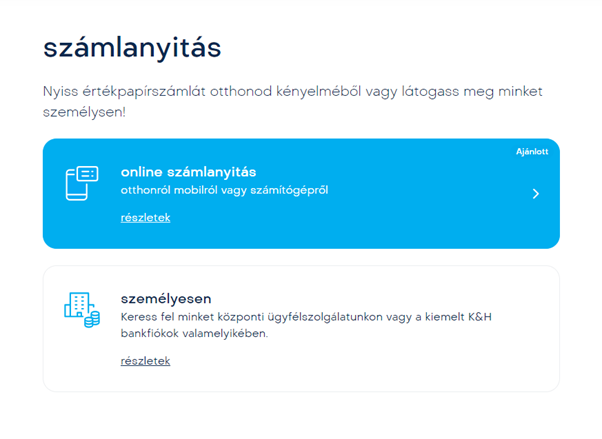The image size is (602, 439).
Task: Select the személyesen option title
Action: pos(165,298)
